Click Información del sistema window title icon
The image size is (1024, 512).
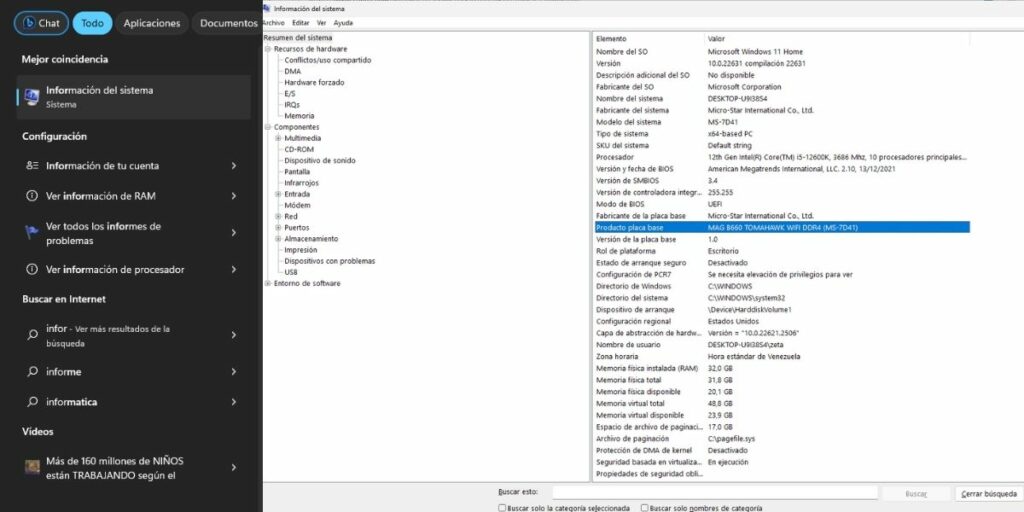tap(267, 8)
